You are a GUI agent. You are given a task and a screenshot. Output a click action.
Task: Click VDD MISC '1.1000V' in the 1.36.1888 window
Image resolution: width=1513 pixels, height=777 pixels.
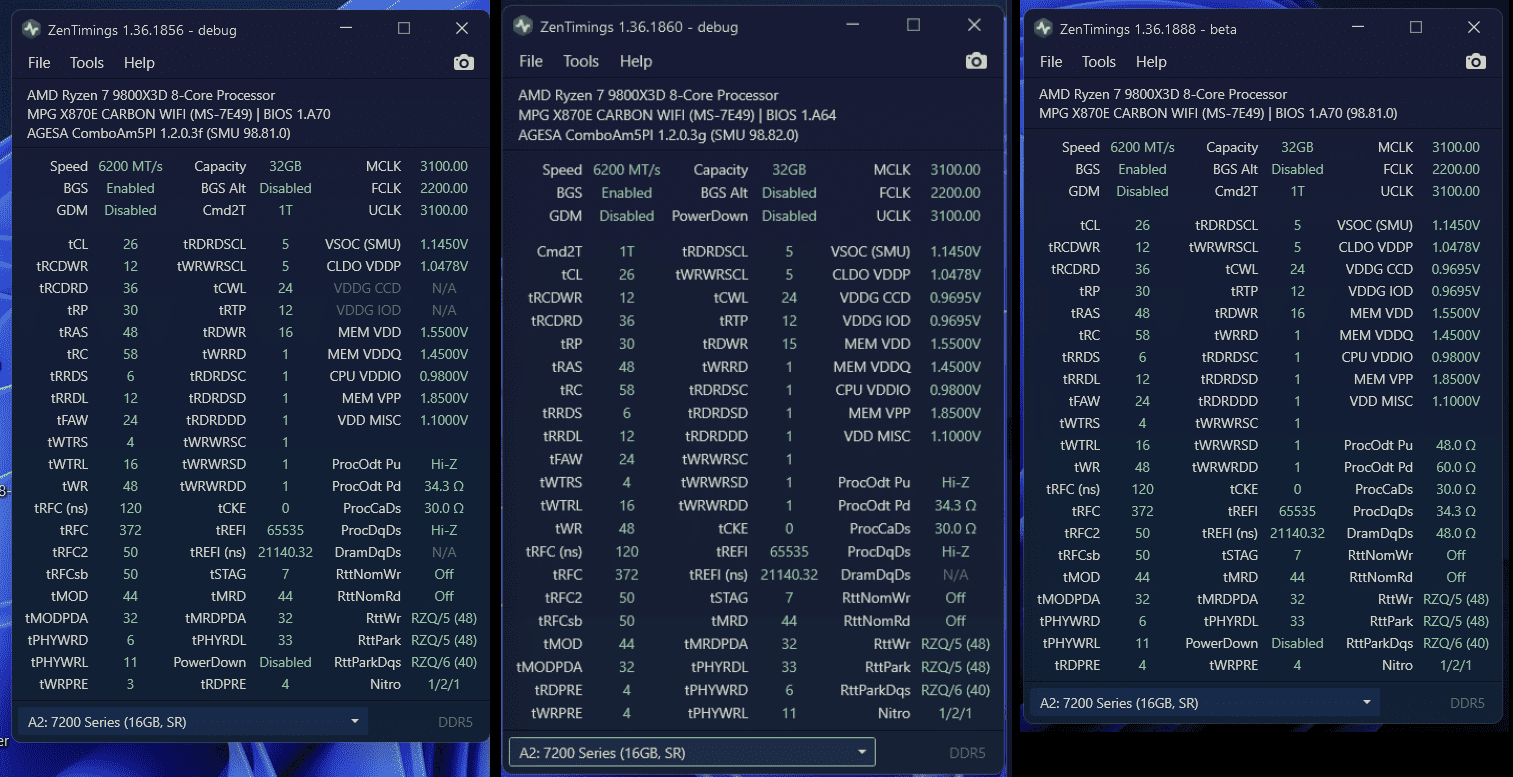(1455, 401)
